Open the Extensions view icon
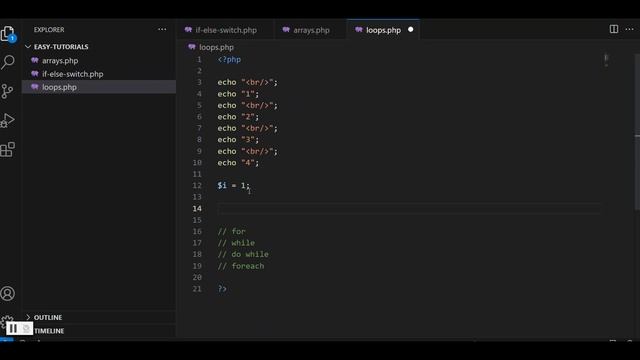640x360 pixels. [x=7, y=149]
